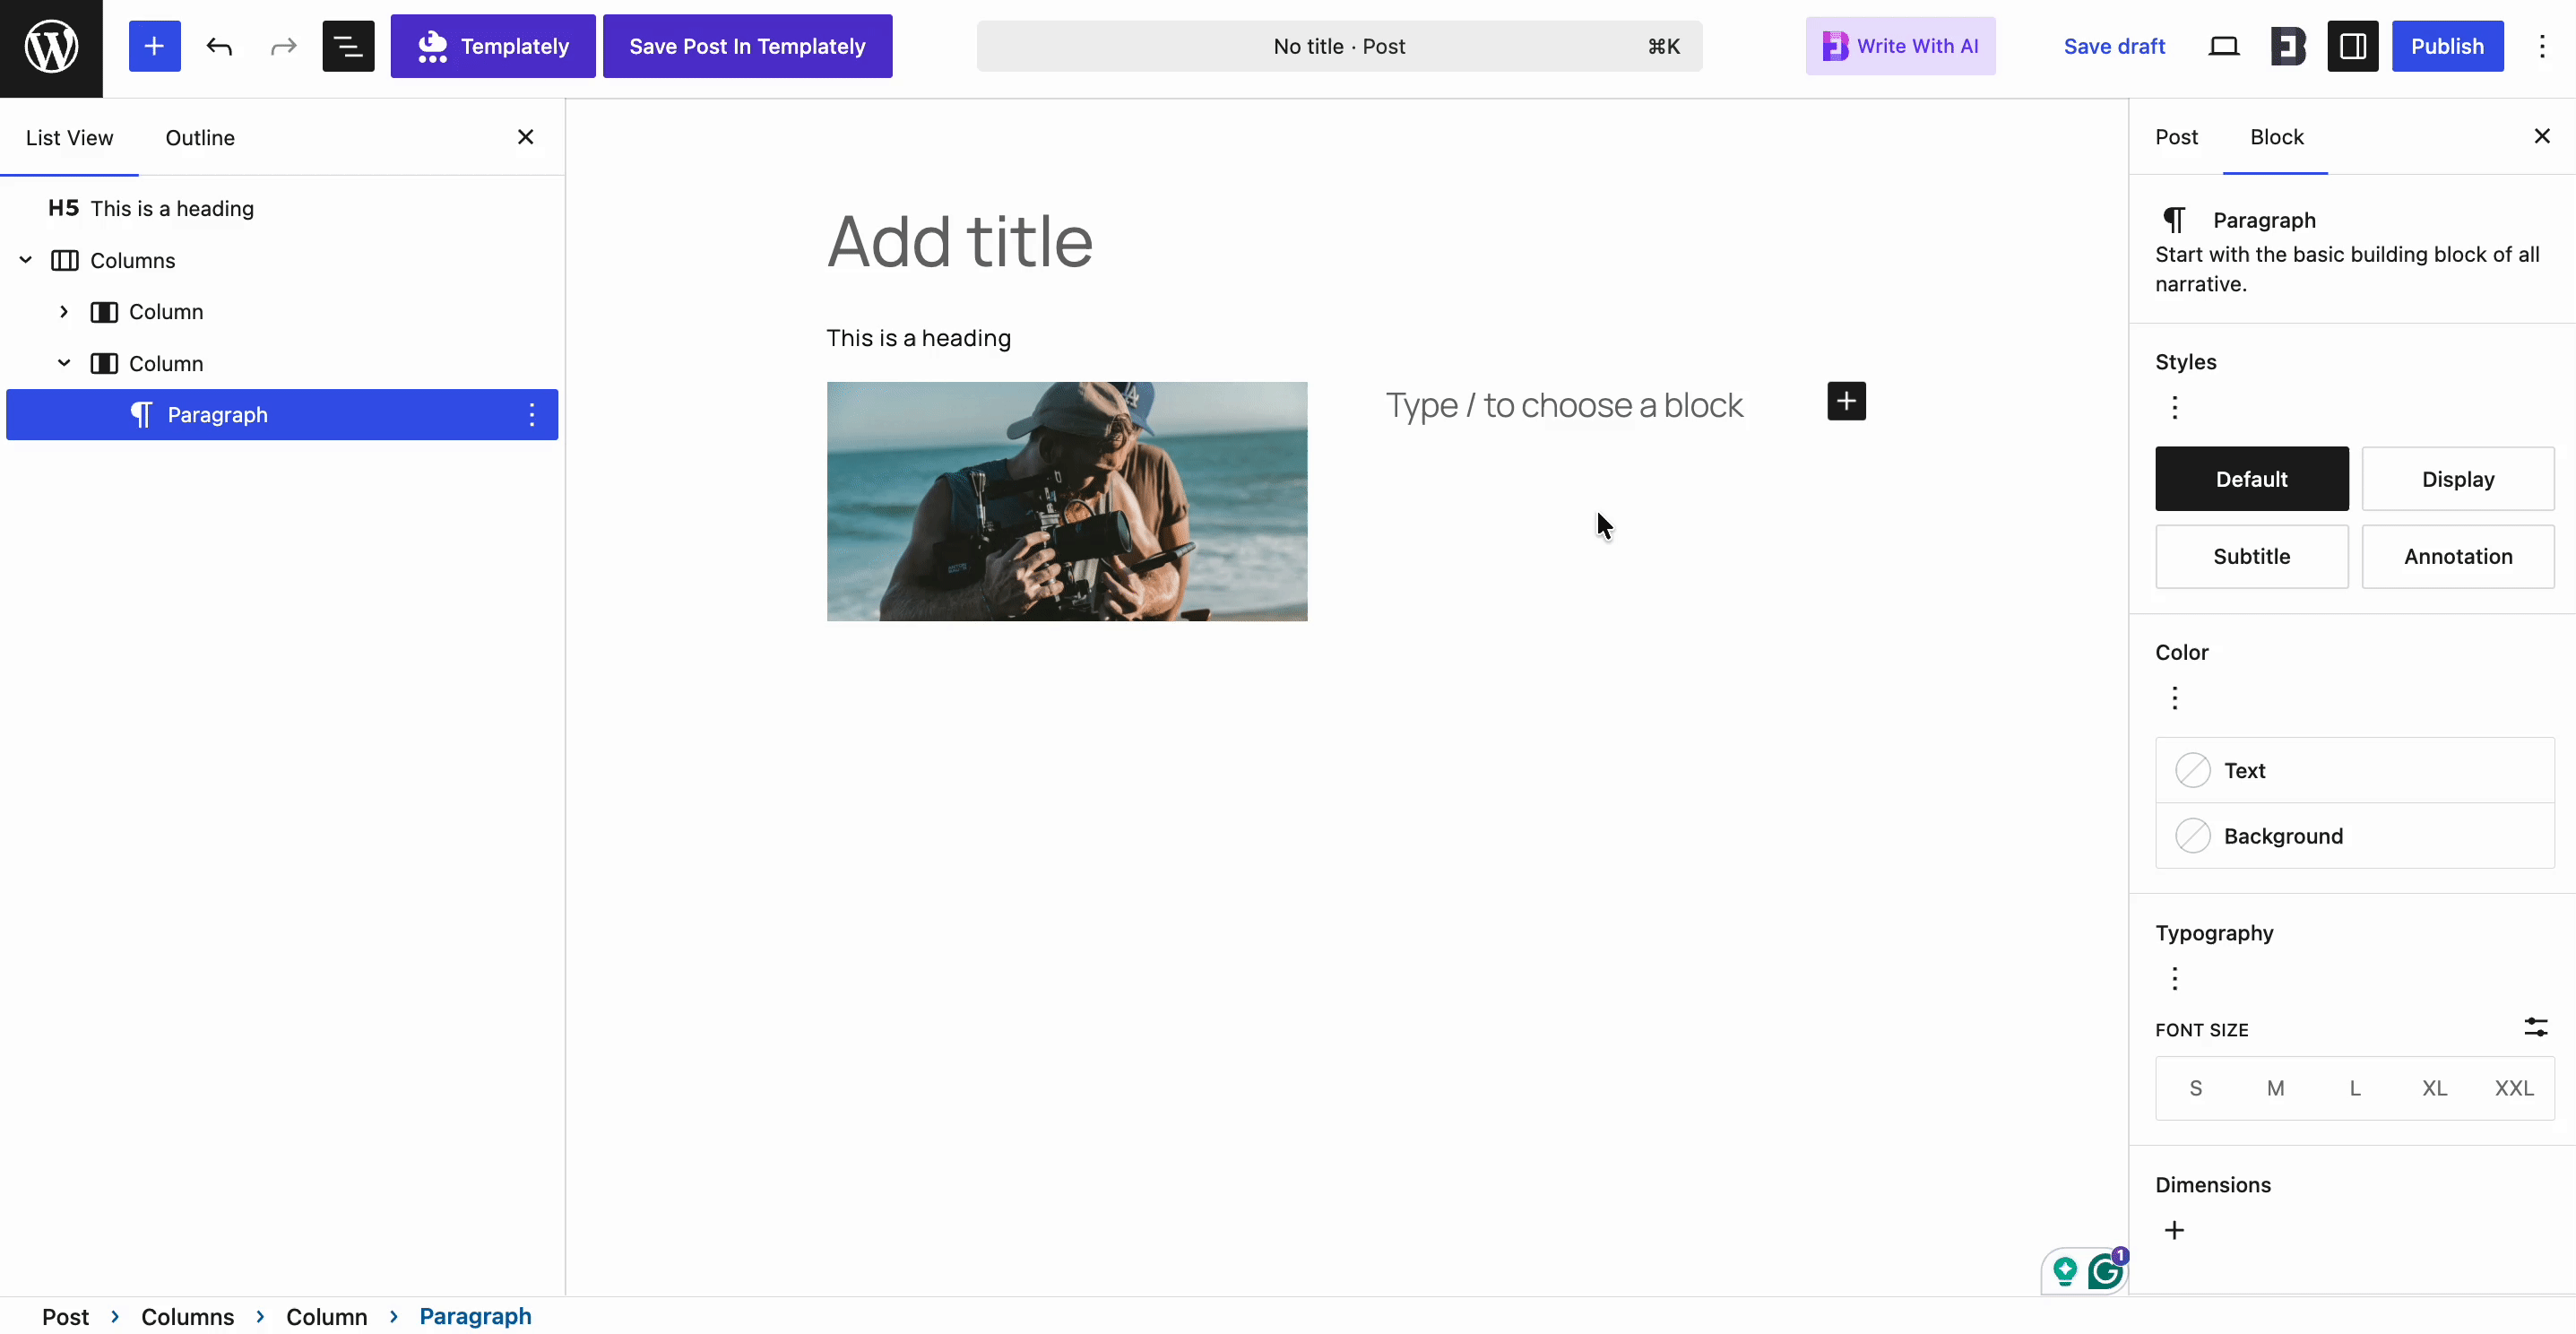Image resolution: width=2576 pixels, height=1334 pixels.
Task: Redo the last undone change
Action: point(284,46)
